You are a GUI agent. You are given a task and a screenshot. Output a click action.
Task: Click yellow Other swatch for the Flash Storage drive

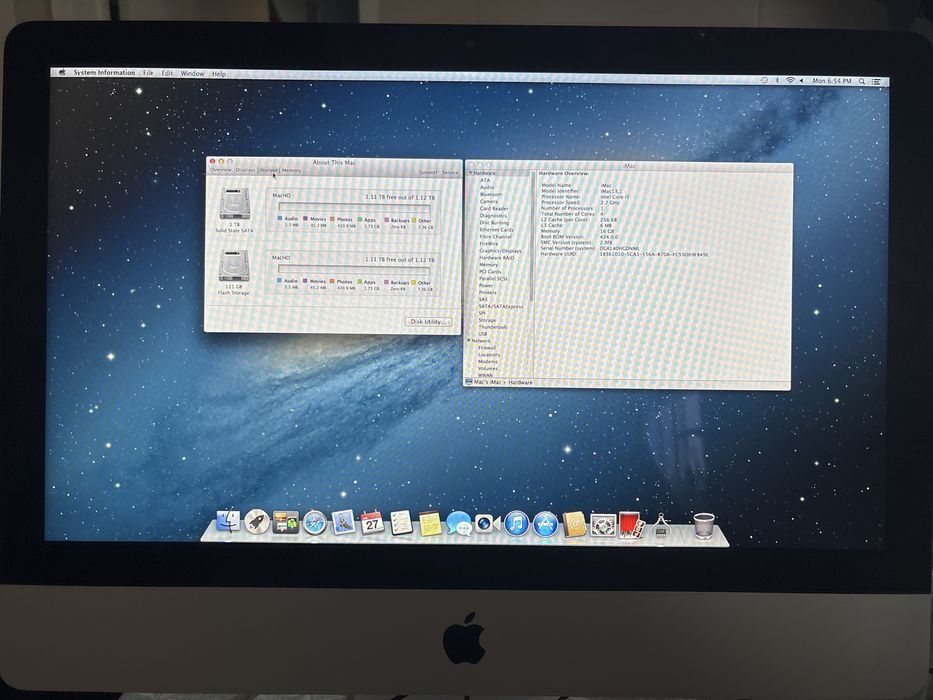tap(414, 282)
